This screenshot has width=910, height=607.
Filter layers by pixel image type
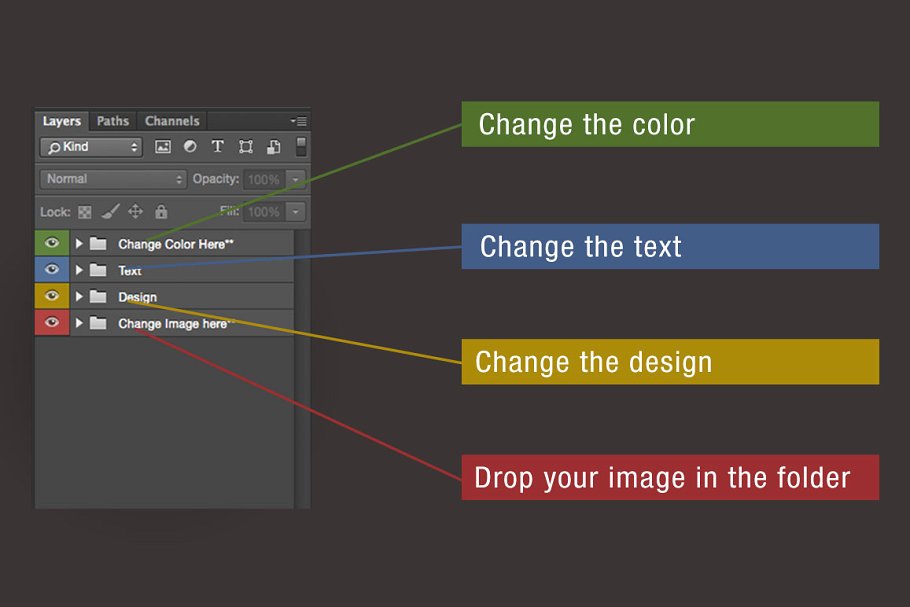163,147
